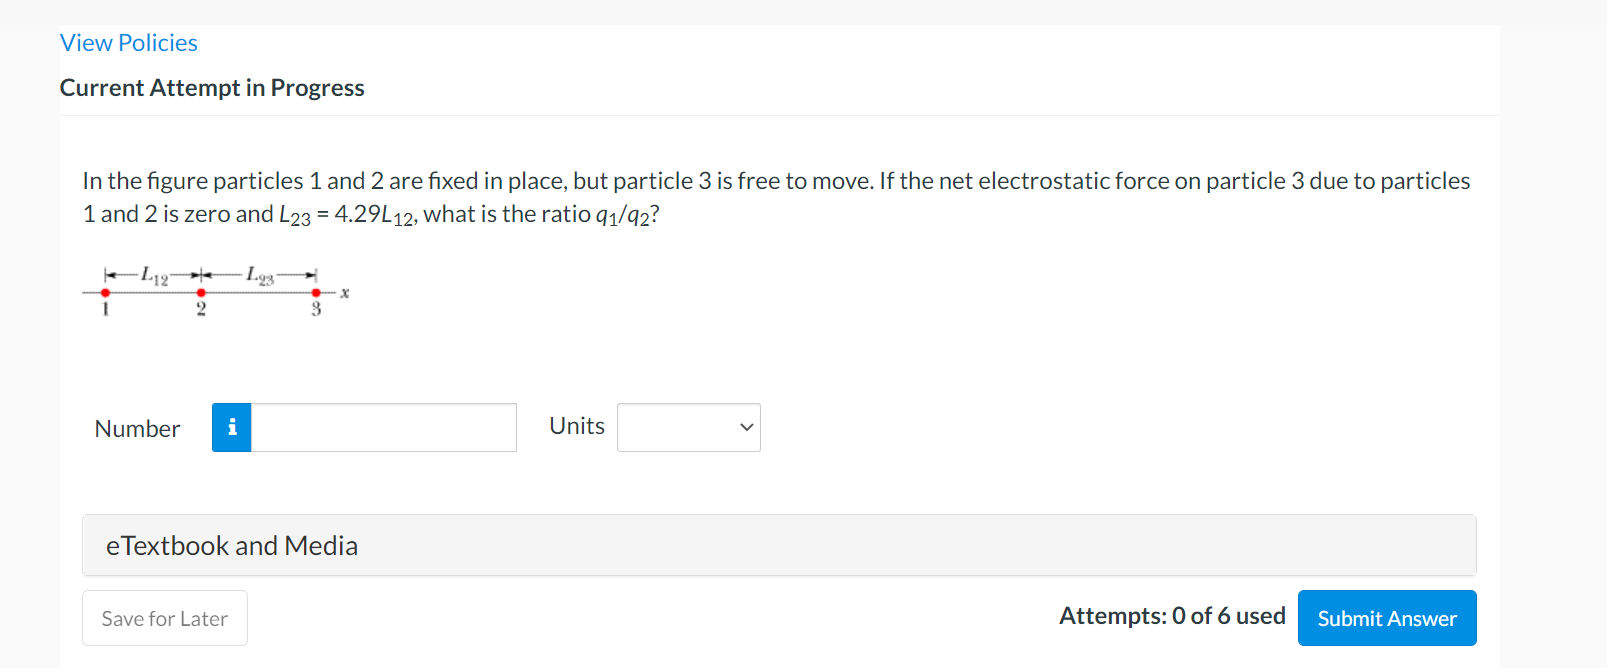
Task: Click the blue info icon beside Number
Action: point(231,427)
